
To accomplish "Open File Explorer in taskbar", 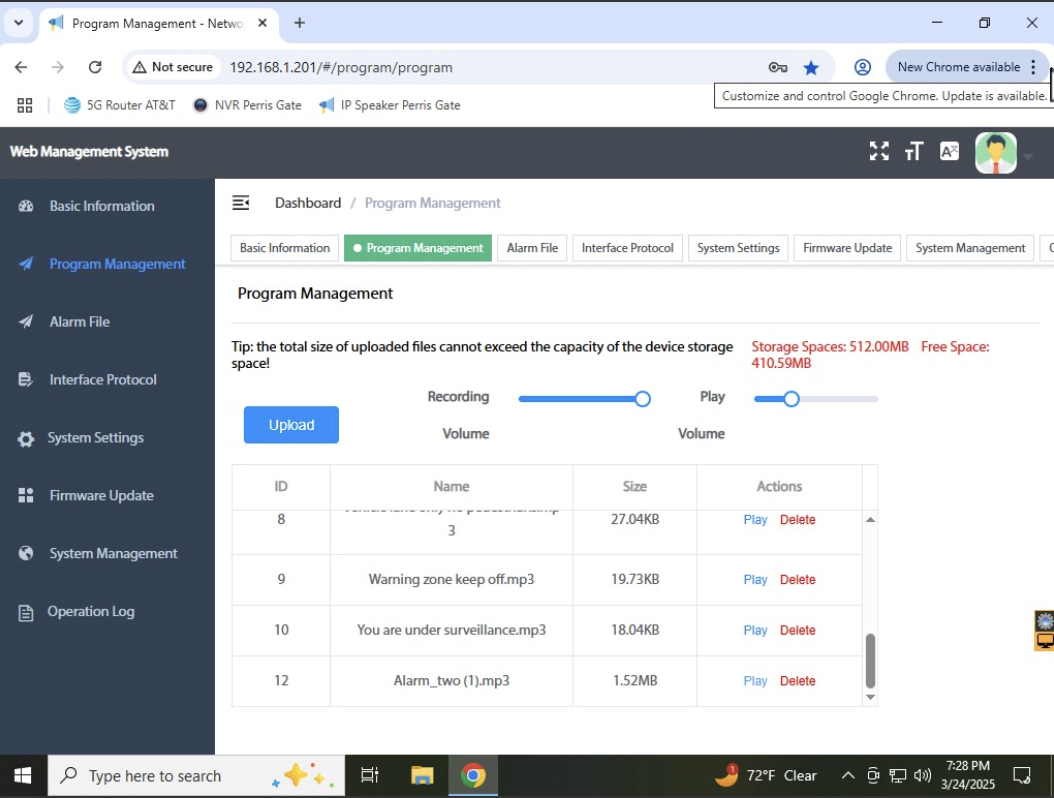I will pyautogui.click(x=421, y=776).
